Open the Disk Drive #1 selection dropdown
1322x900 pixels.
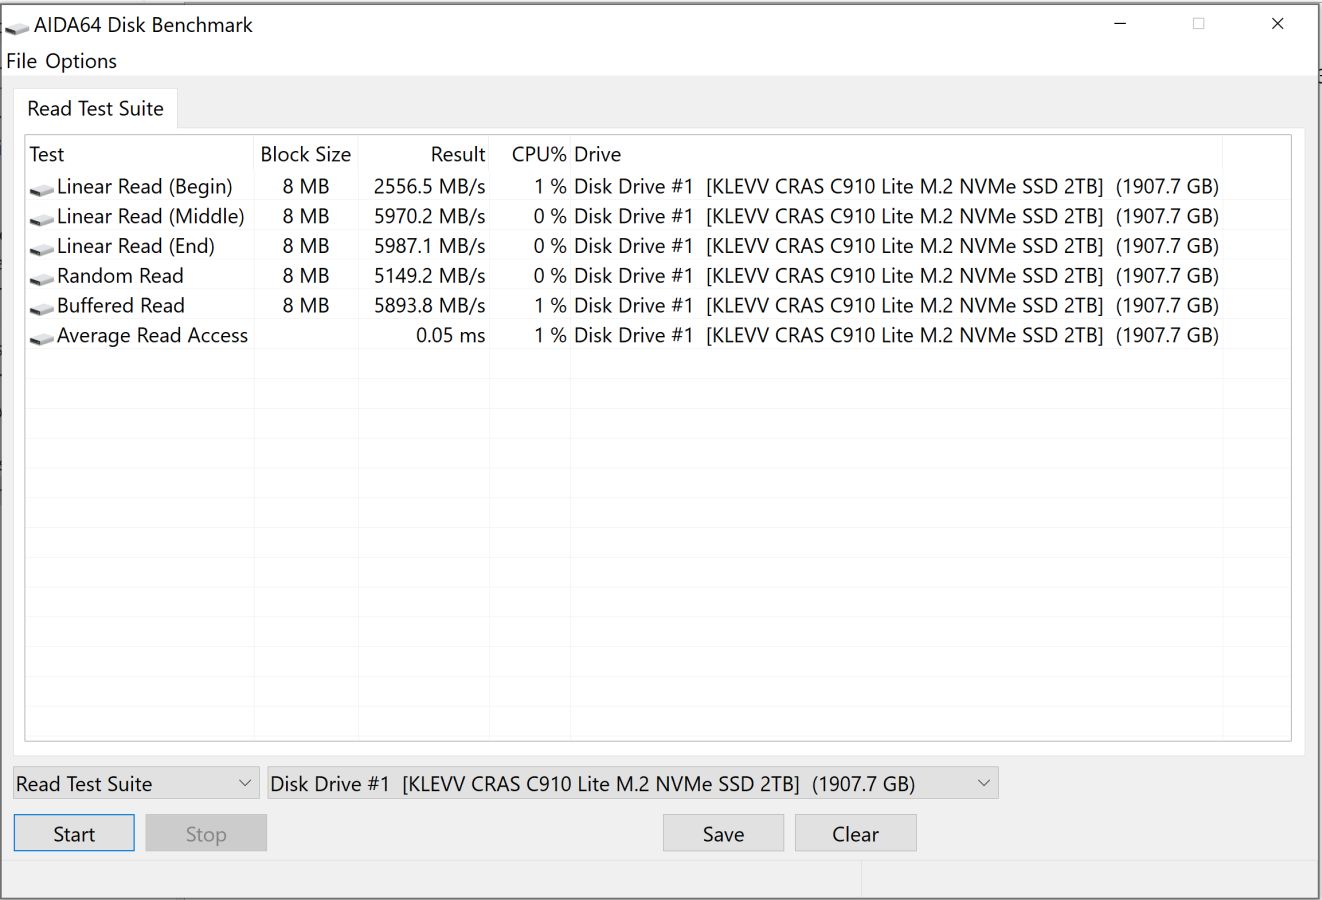[633, 784]
